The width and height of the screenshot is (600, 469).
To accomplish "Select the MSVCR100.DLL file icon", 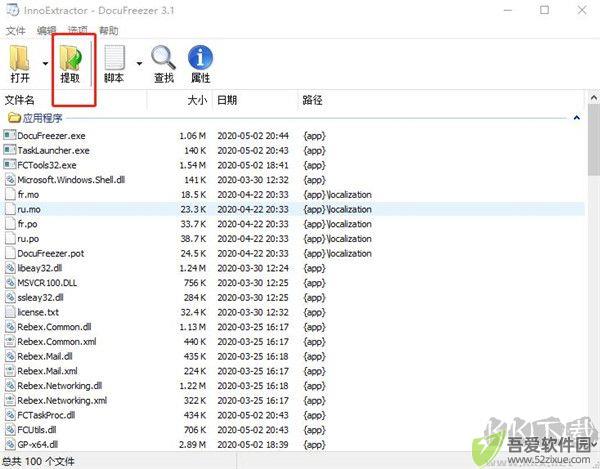I will coord(10,283).
